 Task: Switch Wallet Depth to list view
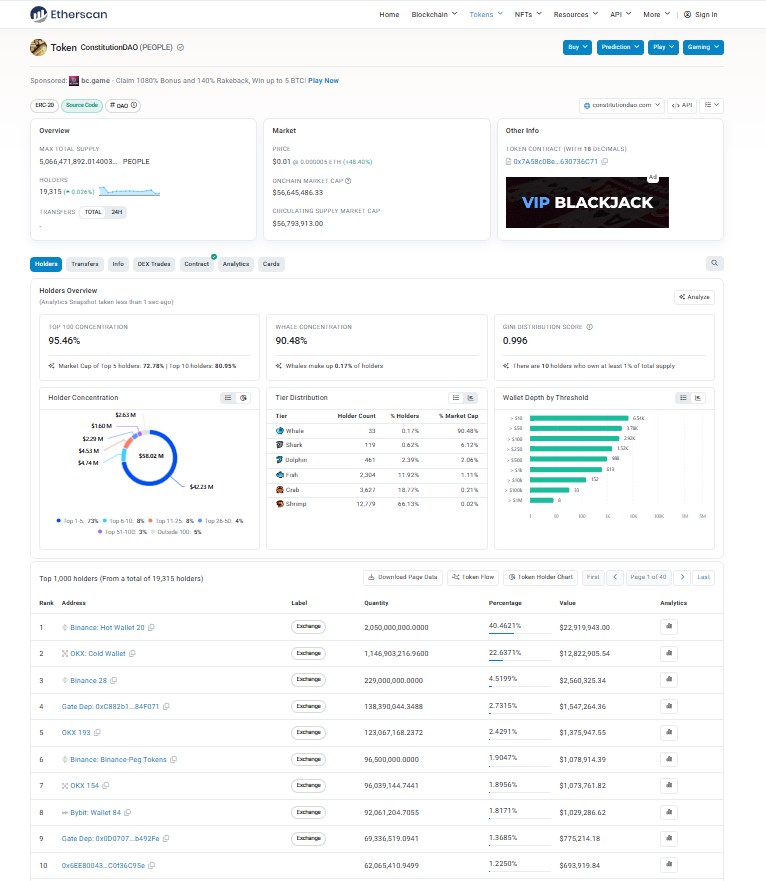683,398
